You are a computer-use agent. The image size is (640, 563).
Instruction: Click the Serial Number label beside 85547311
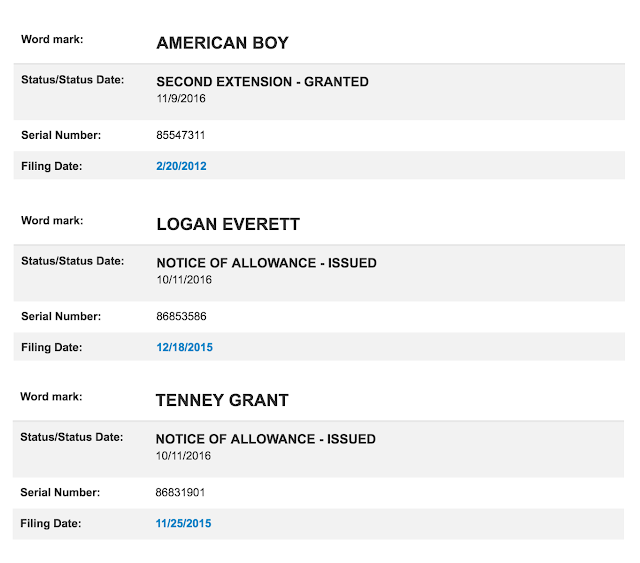(x=61, y=135)
